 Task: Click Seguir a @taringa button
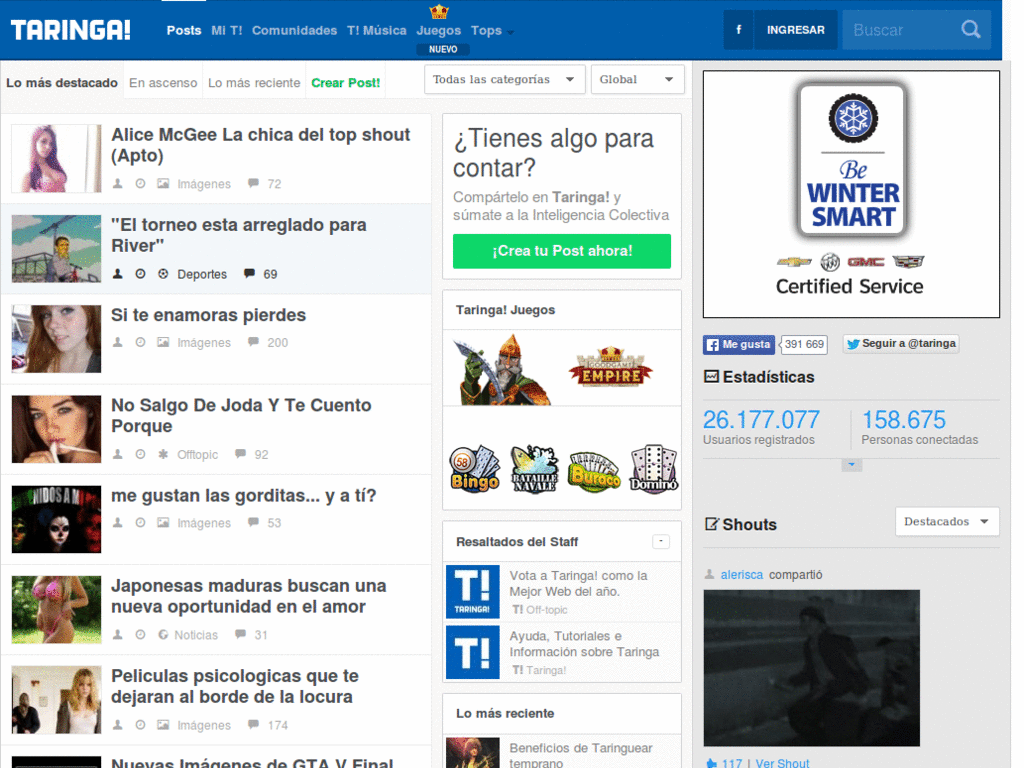click(x=901, y=344)
